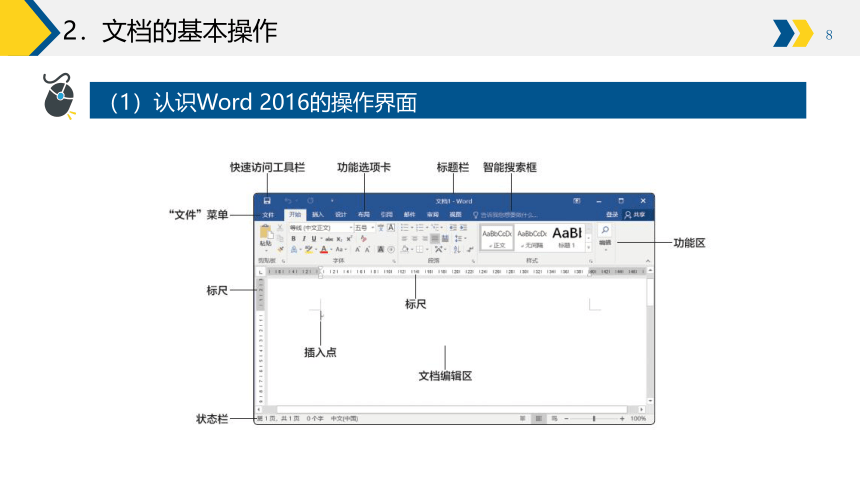Select the 正文 (Normal) style
Image resolution: width=860 pixels, height=484 pixels.
(497, 238)
